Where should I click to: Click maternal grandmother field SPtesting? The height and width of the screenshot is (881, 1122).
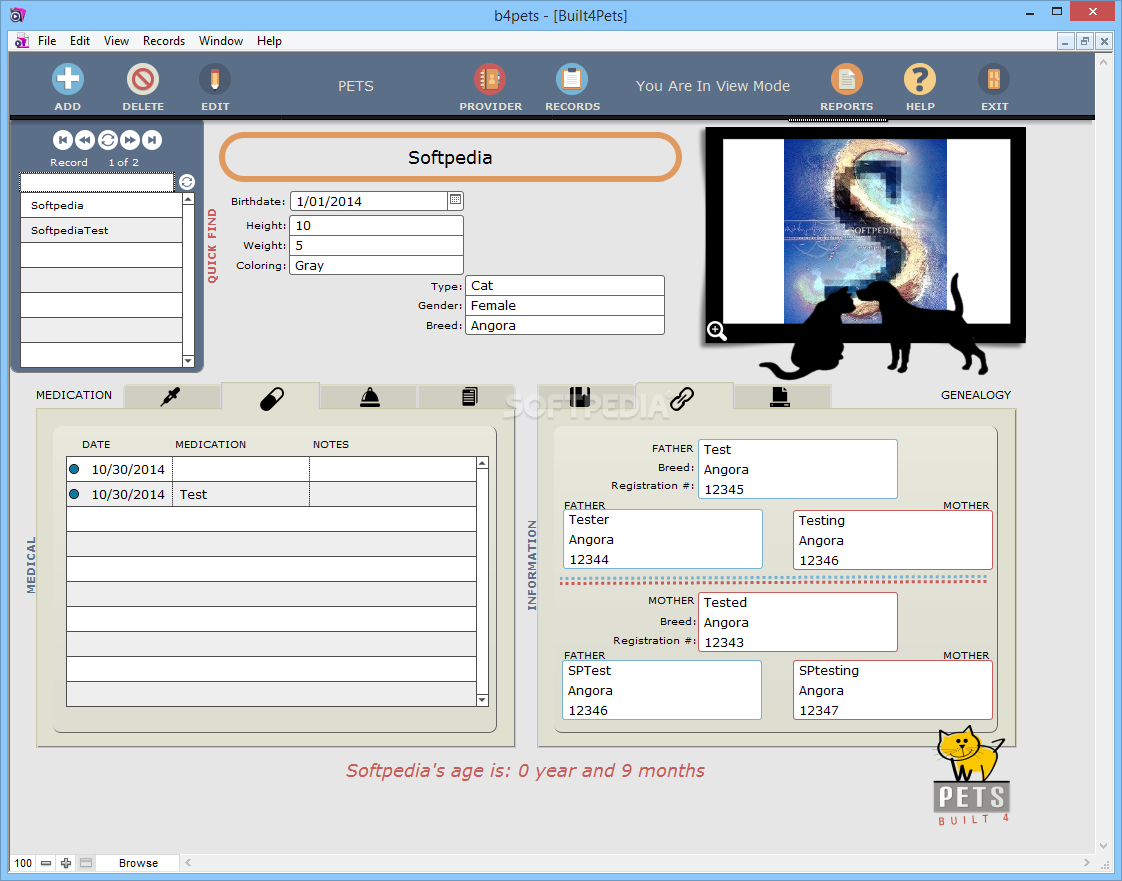pyautogui.click(x=892, y=671)
